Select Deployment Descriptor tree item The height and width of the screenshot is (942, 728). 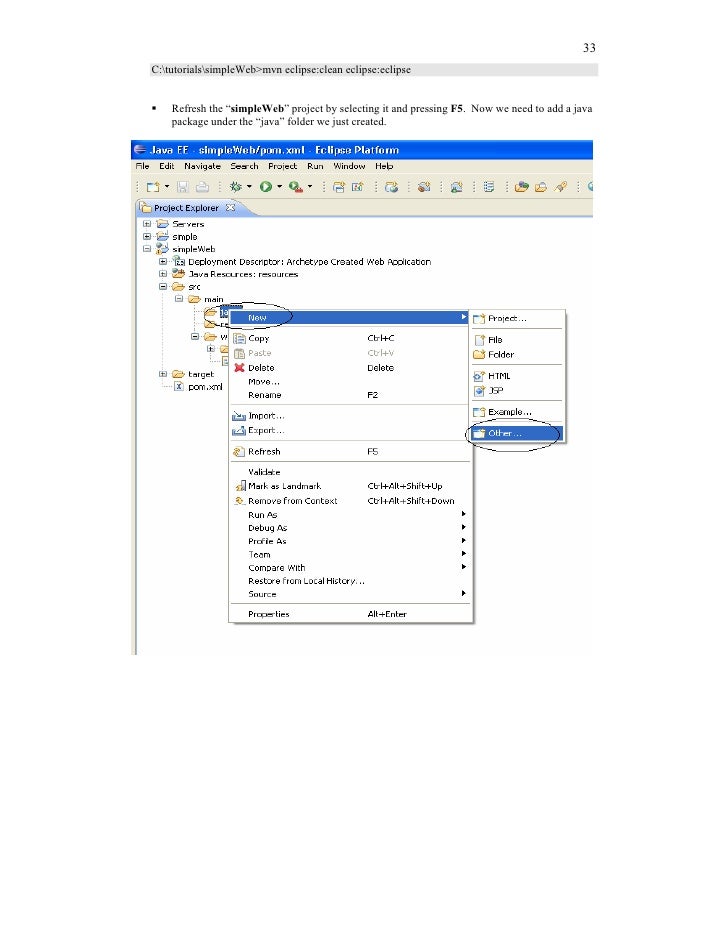click(302, 262)
